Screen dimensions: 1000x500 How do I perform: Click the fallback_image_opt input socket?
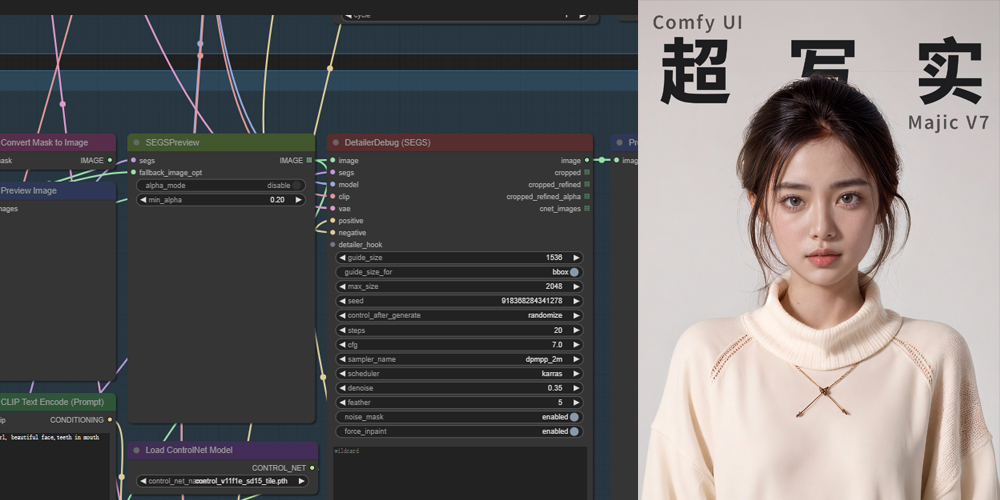coord(133,172)
